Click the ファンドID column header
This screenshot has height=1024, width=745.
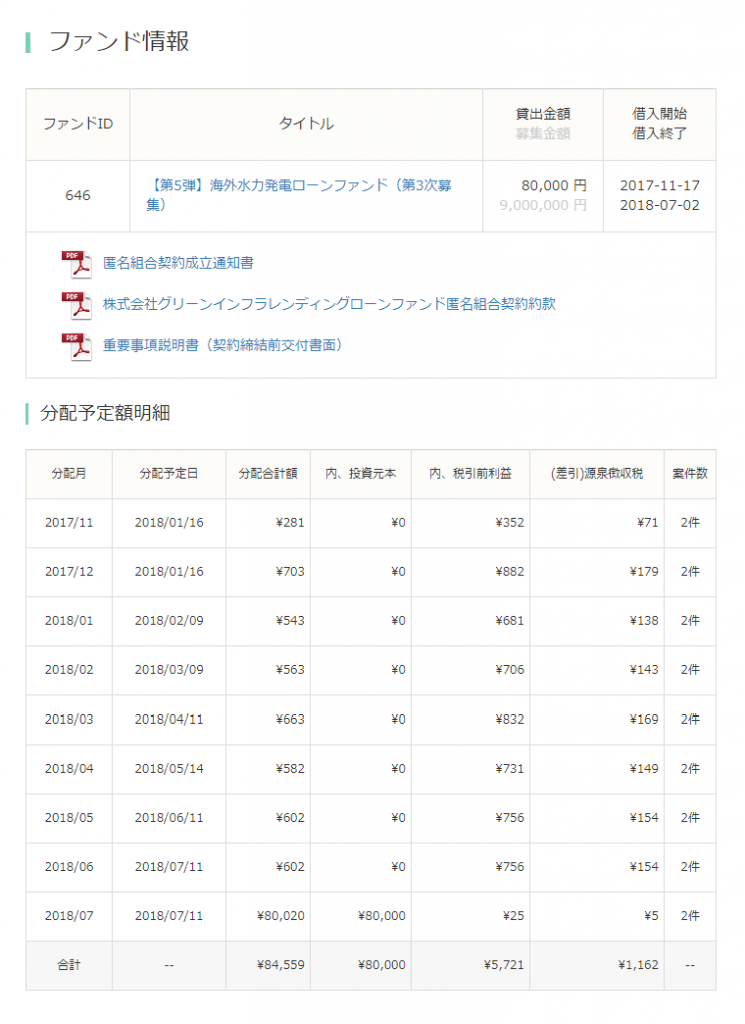78,124
